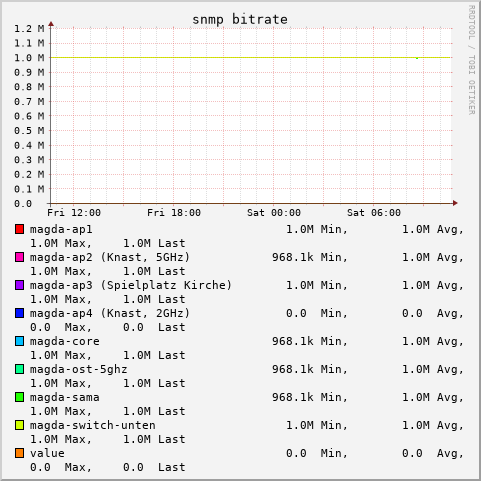
Task: Click the teal magda-ost-5ghz legend swatch
Action: click(19, 369)
